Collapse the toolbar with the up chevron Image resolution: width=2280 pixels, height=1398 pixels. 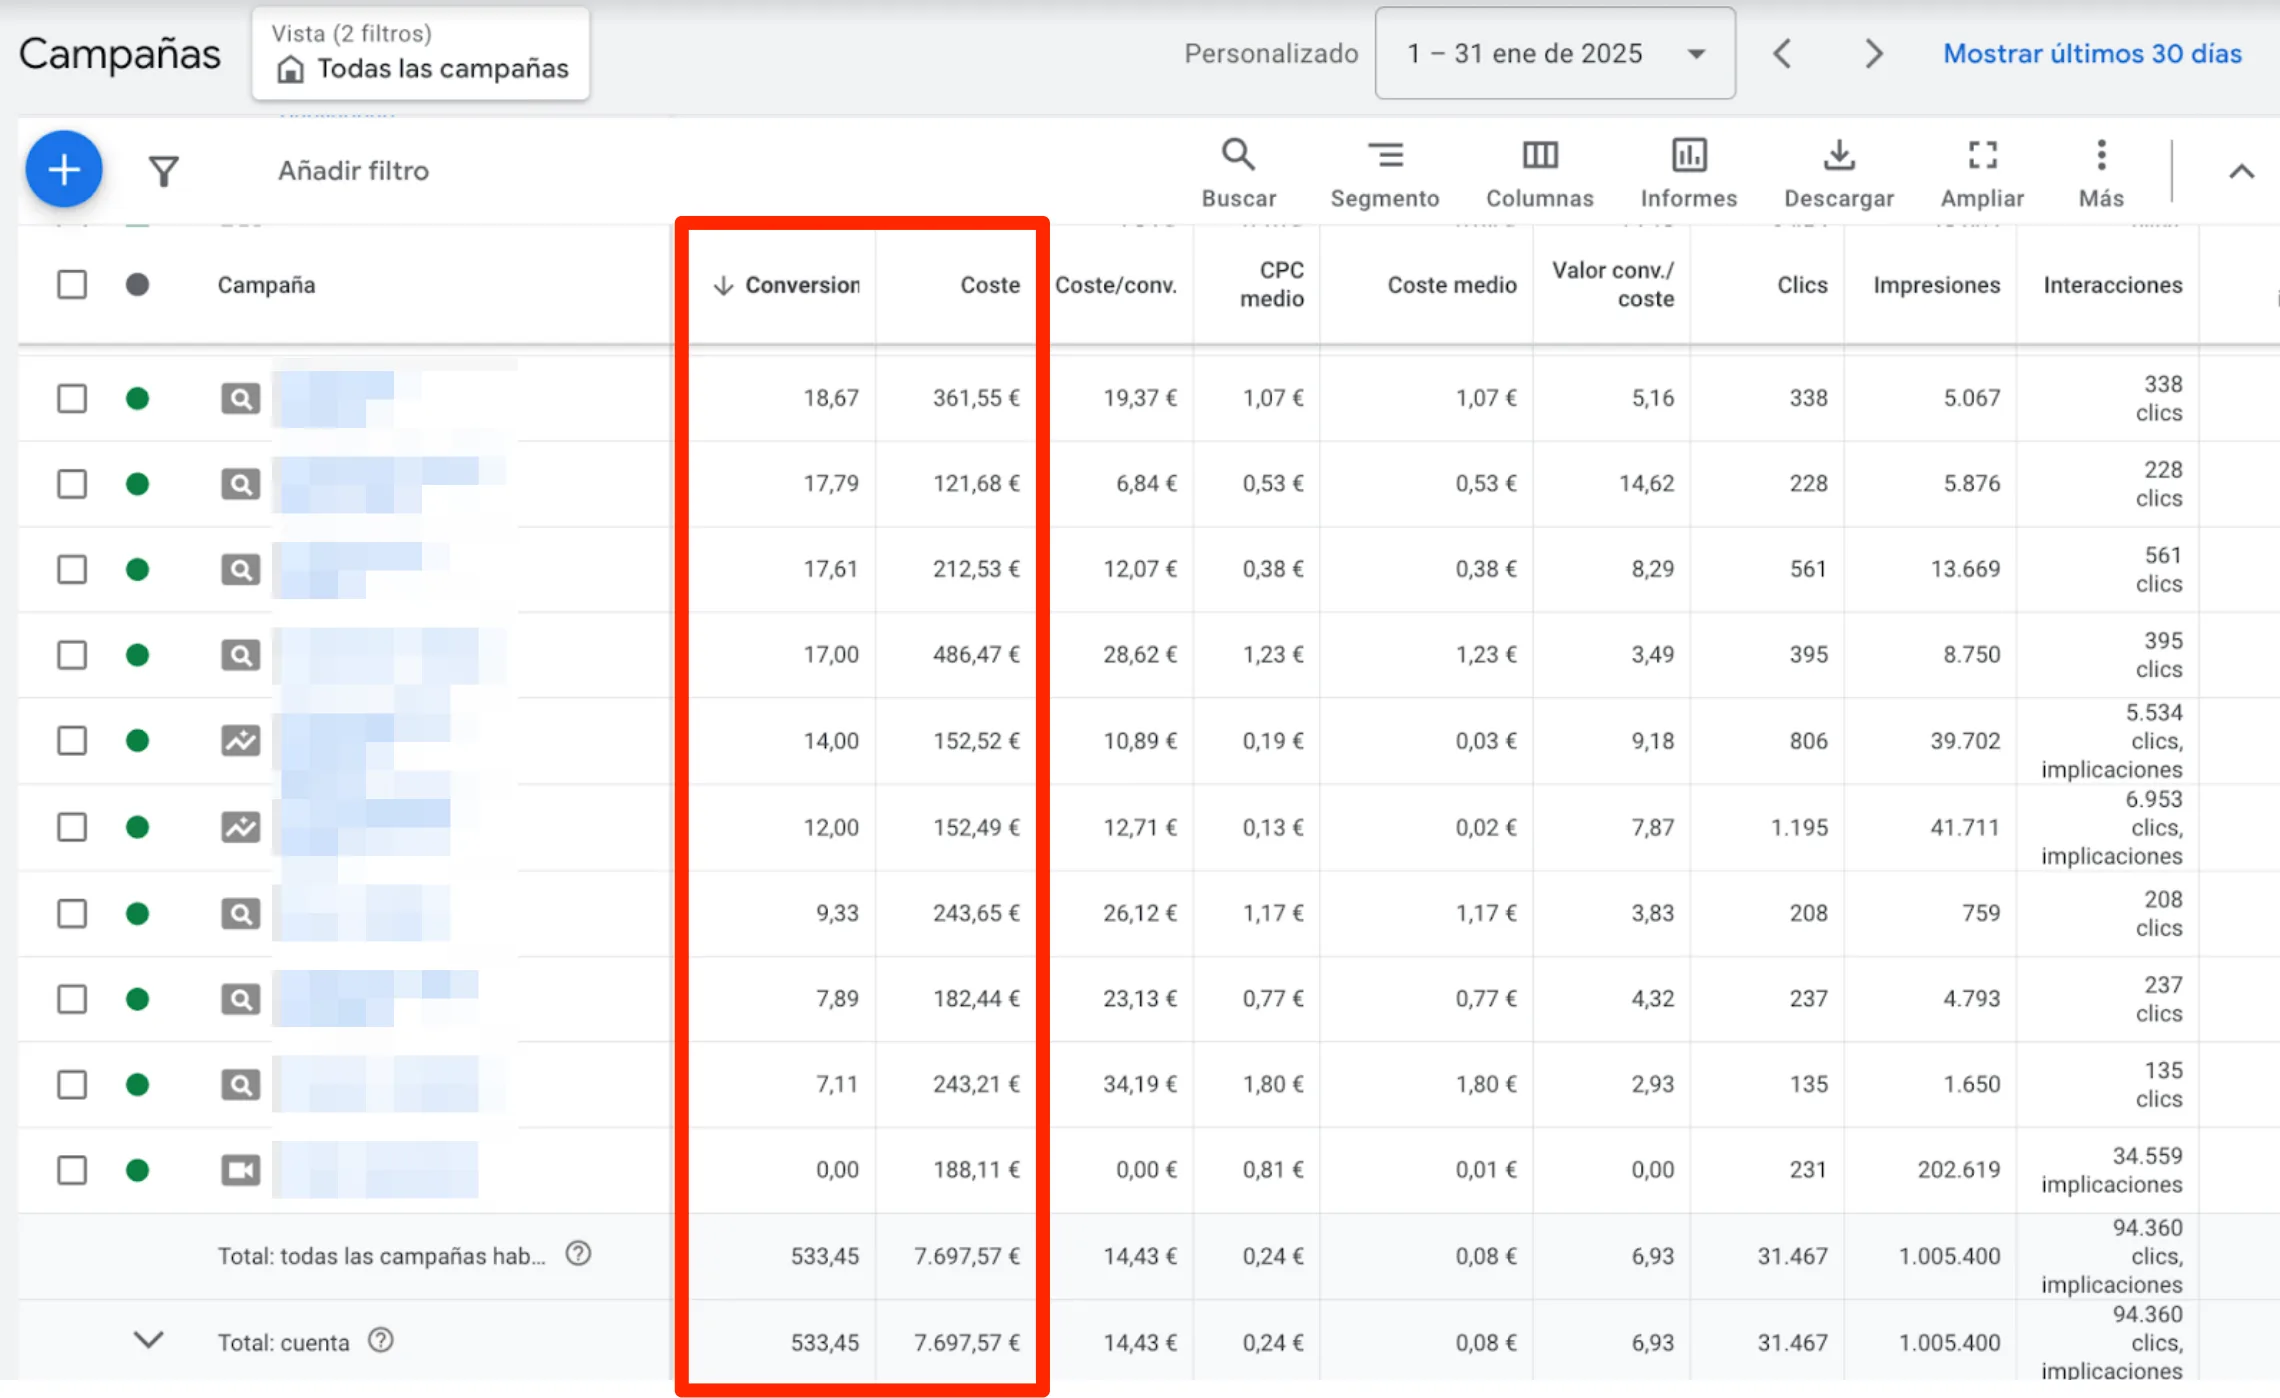(2241, 171)
